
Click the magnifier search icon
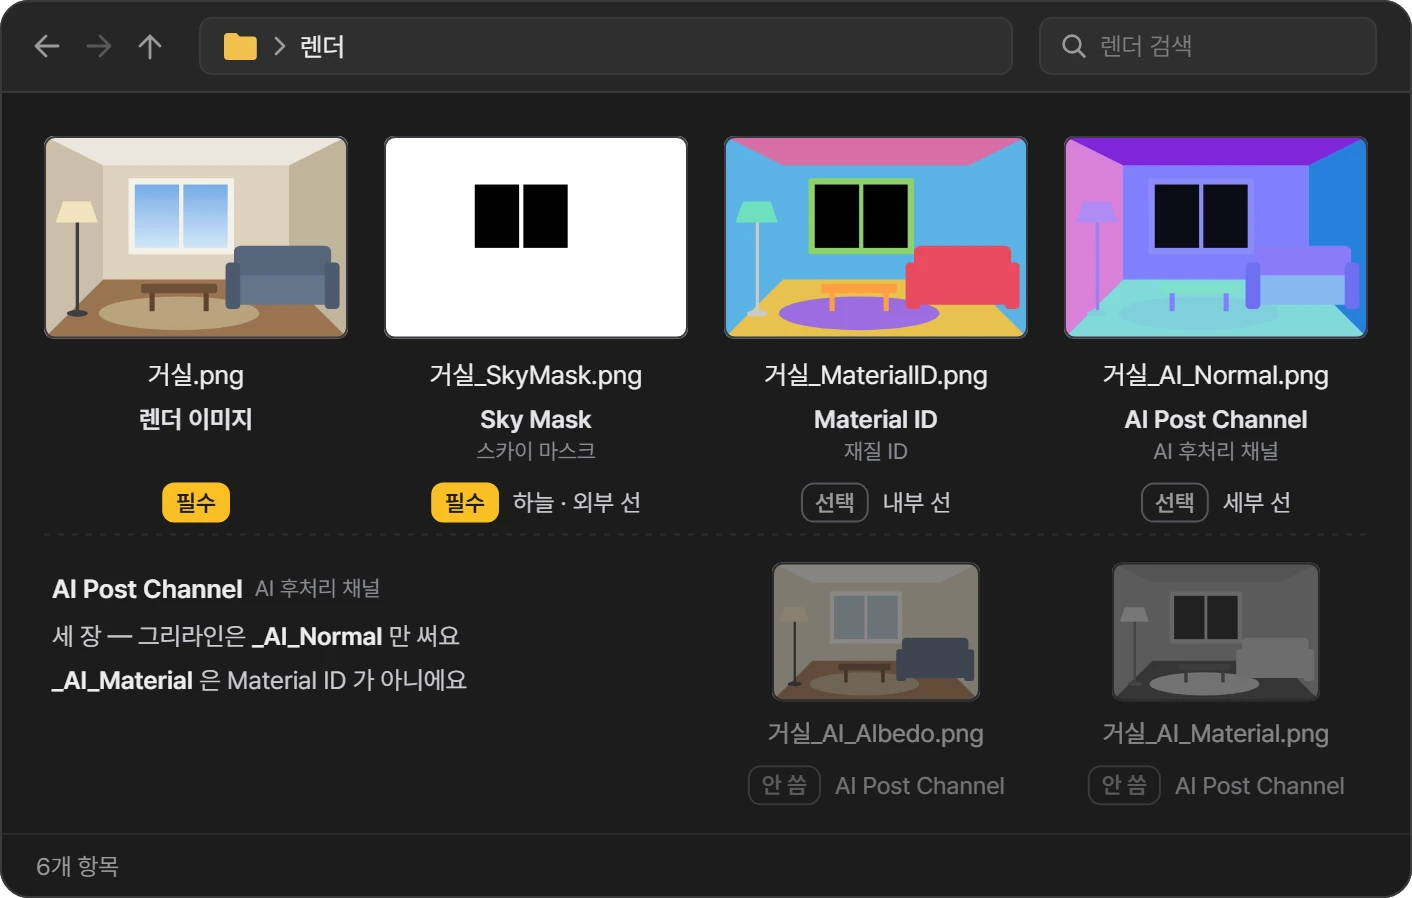(1073, 46)
